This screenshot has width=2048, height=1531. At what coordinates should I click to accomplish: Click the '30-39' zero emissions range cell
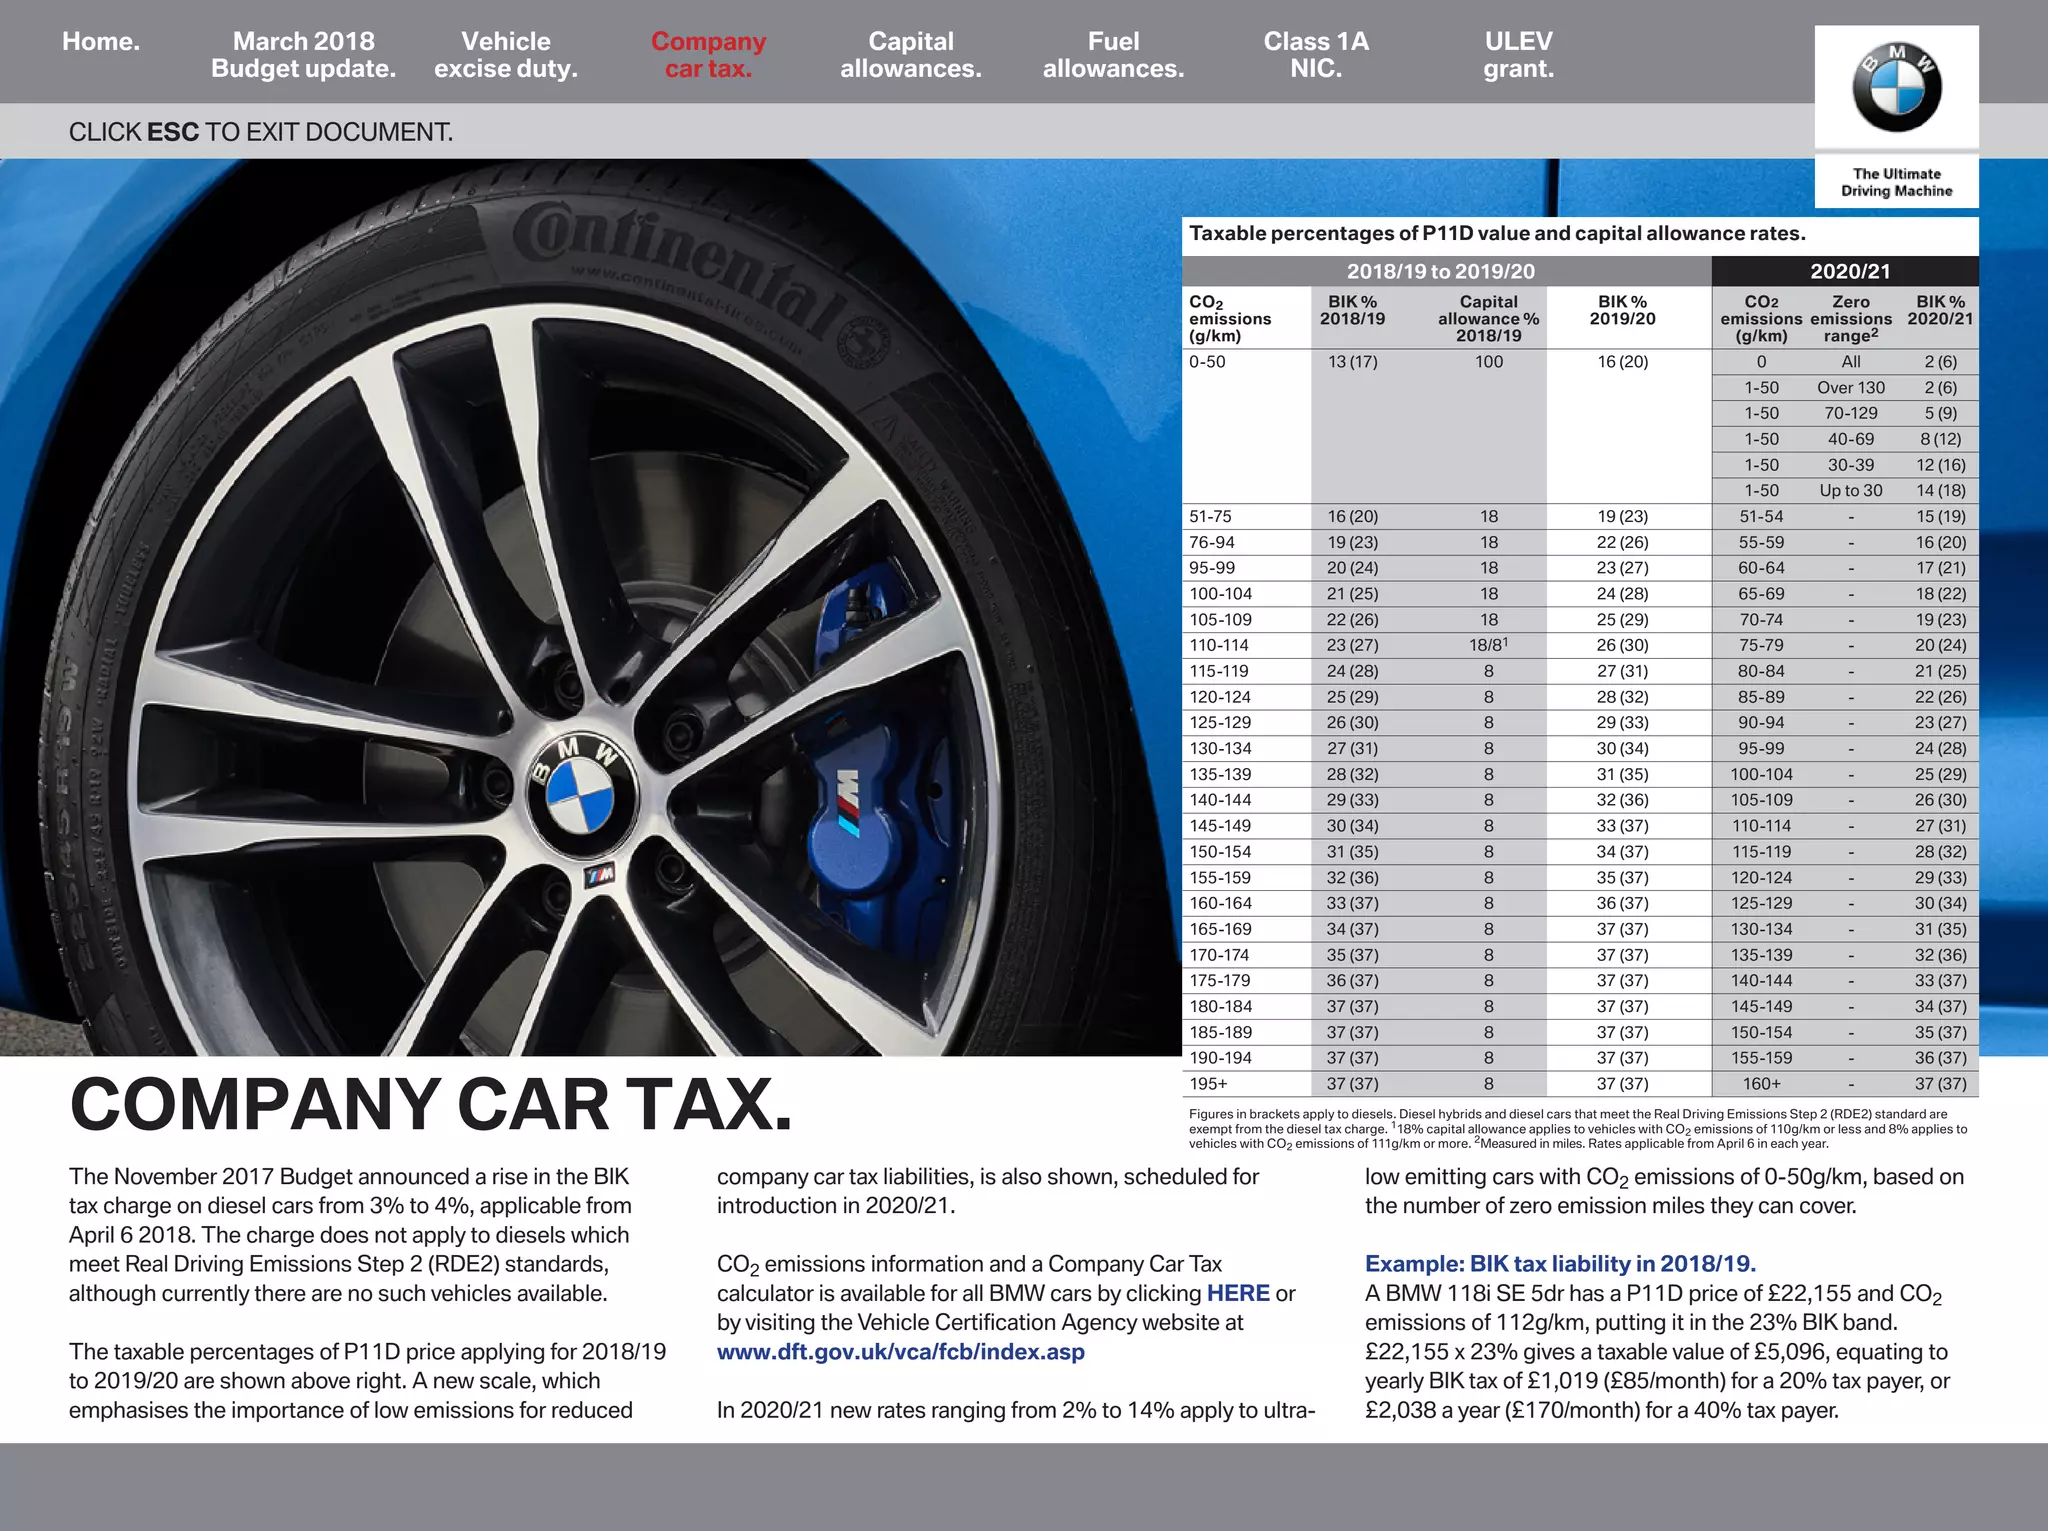coord(1851,465)
